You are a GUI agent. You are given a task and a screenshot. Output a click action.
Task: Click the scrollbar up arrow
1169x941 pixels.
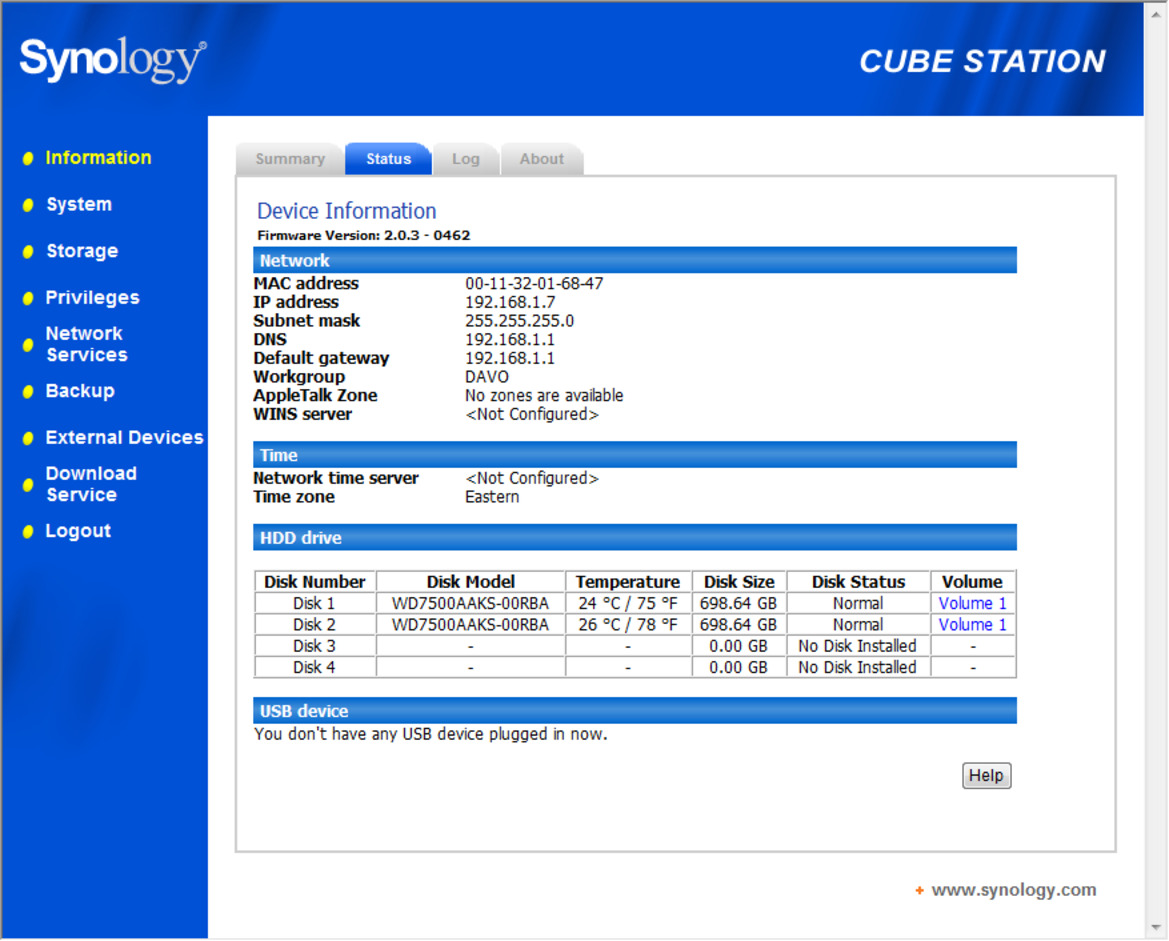[1156, 13]
